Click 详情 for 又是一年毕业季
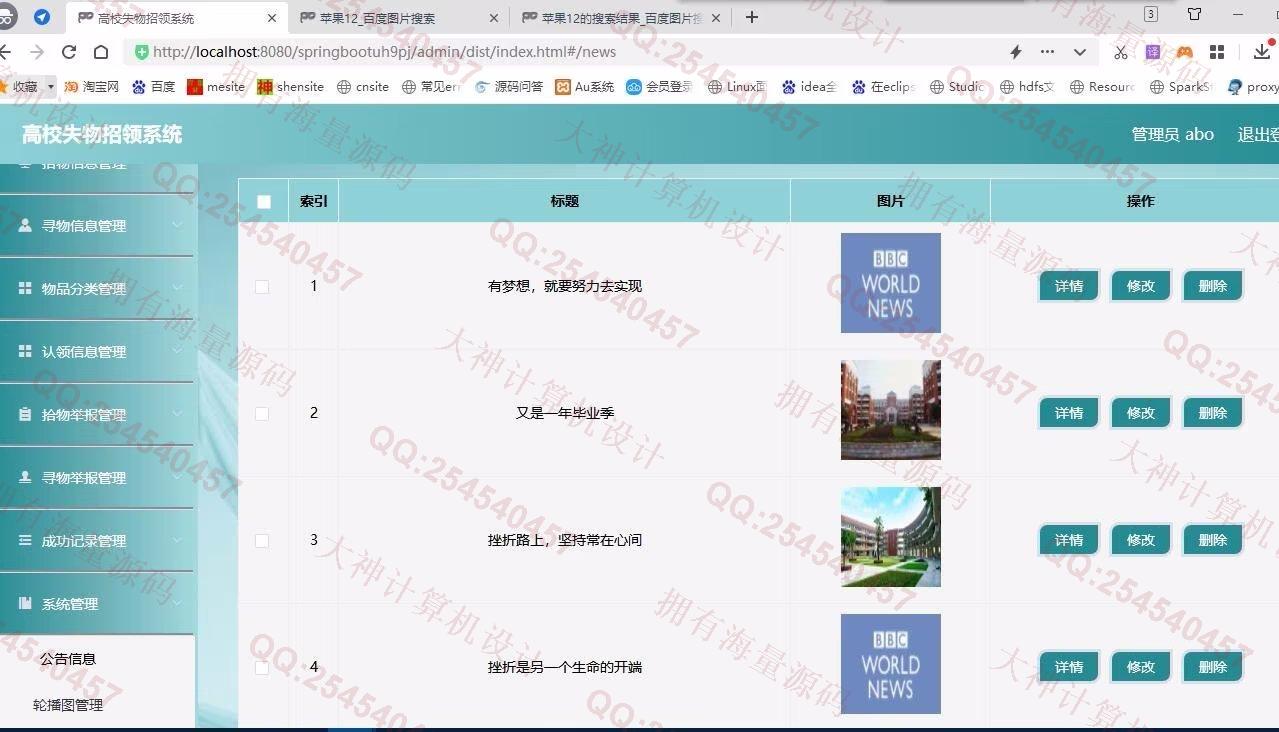Screen dimensions: 1279x732 pos(1069,413)
